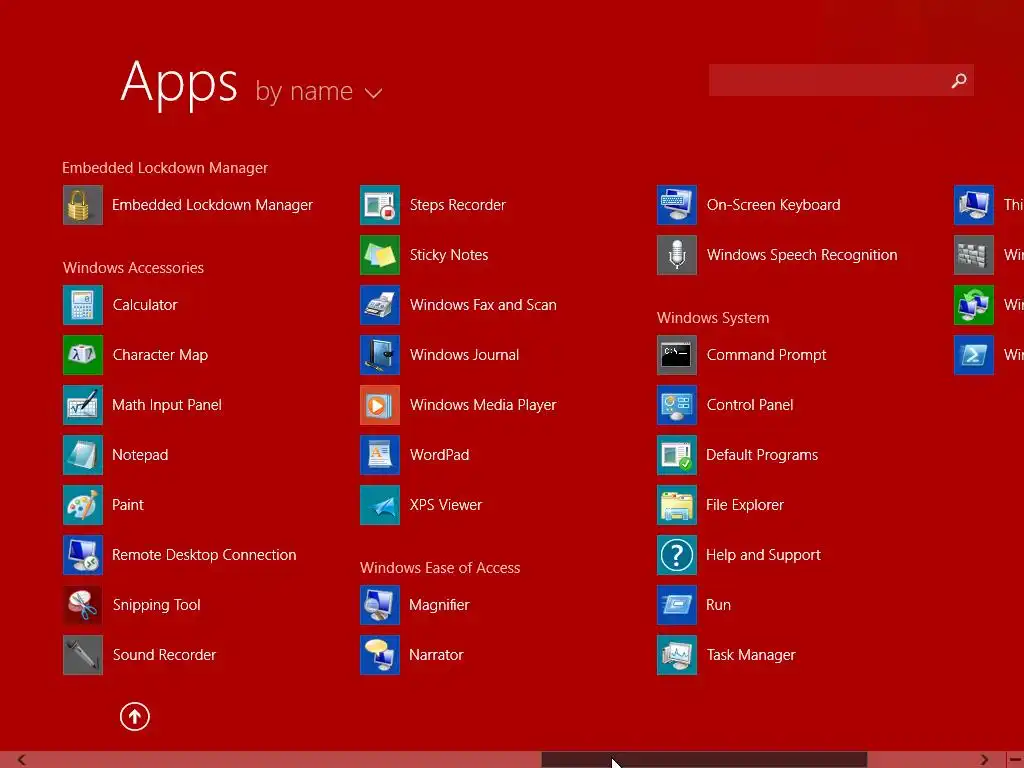Launch the Steps Recorder icon
This screenshot has height=768, width=1024.
pyautogui.click(x=380, y=205)
